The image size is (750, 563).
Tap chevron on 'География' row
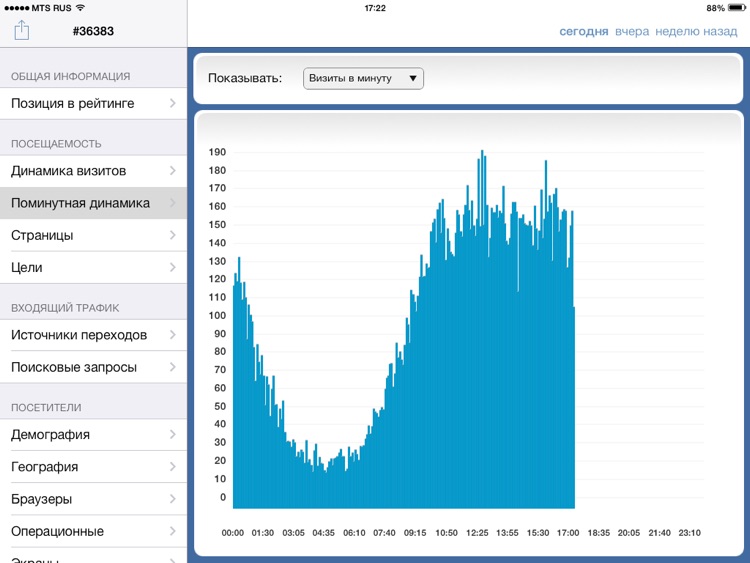173,466
